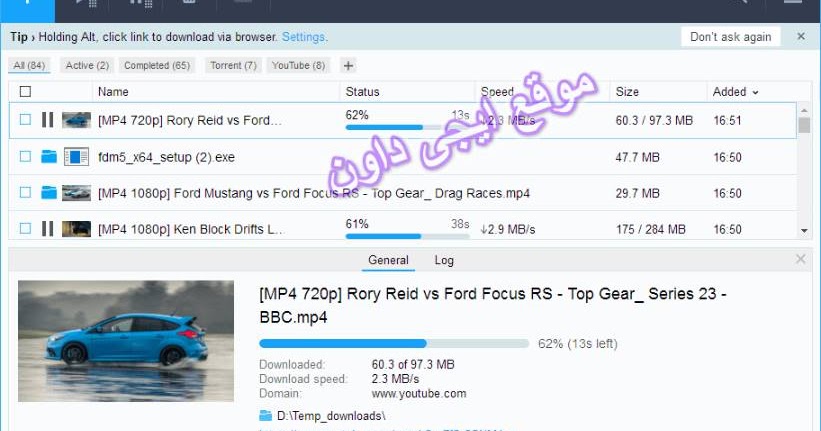The image size is (821, 431).
Task: Click the large progress bar in the details panel
Action: (394, 344)
